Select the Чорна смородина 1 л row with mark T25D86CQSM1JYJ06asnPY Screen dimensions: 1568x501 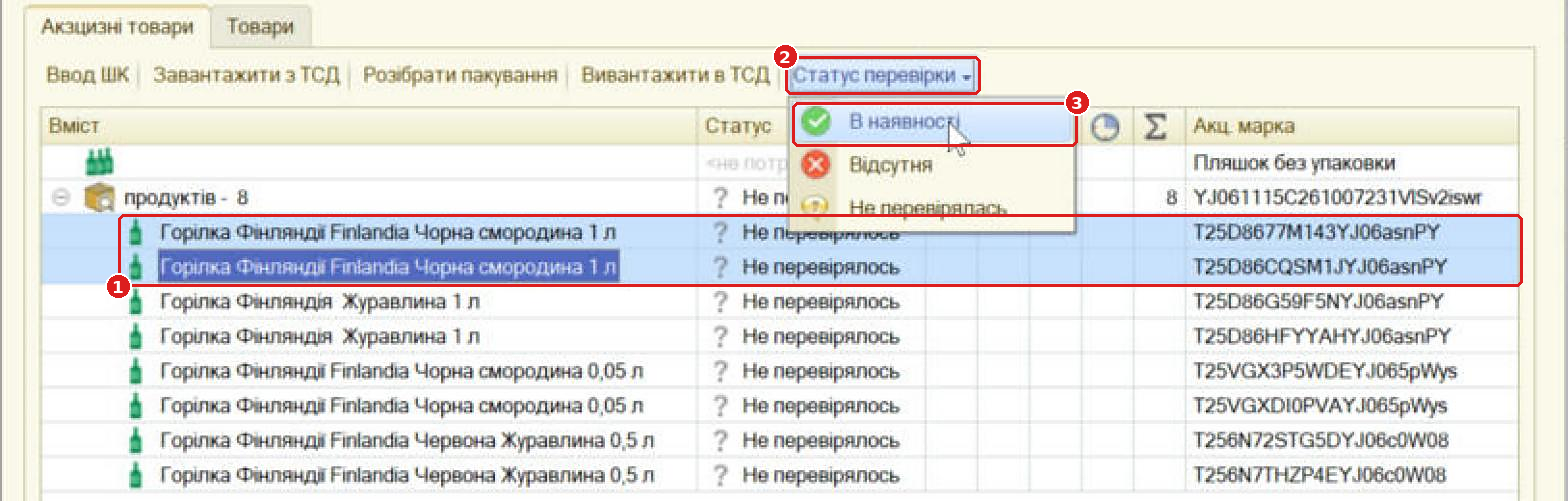click(x=780, y=267)
